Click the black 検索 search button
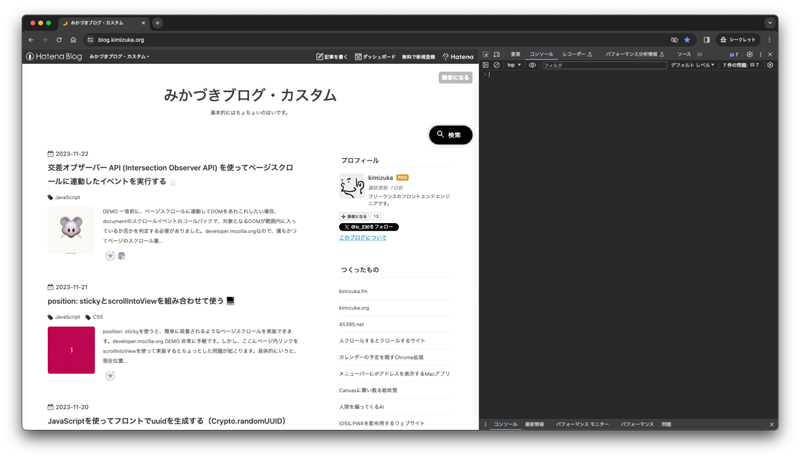The height and width of the screenshot is (459, 800). point(451,135)
